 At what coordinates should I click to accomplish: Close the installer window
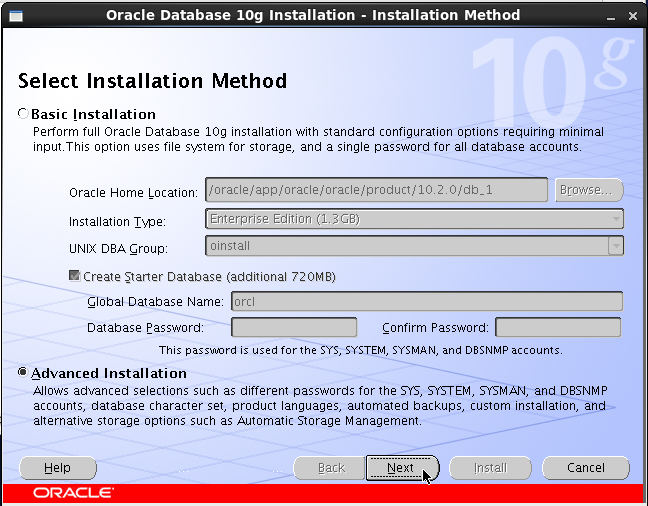click(x=633, y=16)
